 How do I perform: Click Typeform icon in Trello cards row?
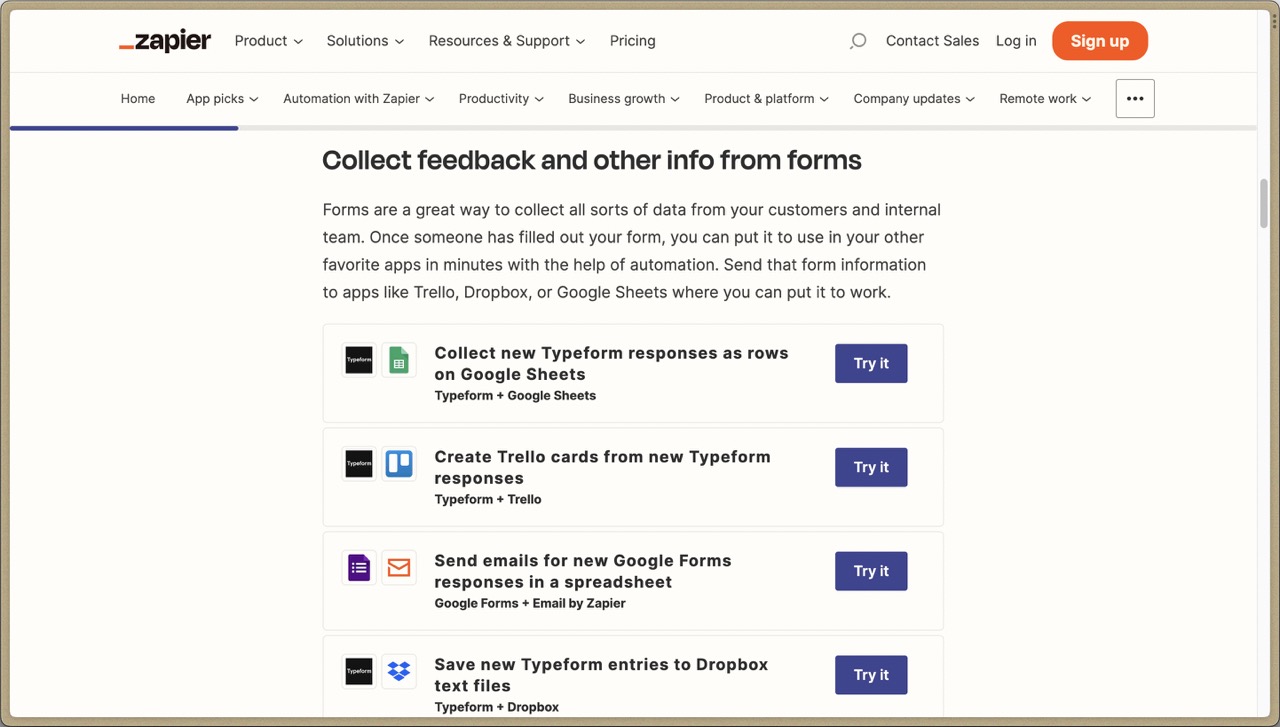pos(359,464)
